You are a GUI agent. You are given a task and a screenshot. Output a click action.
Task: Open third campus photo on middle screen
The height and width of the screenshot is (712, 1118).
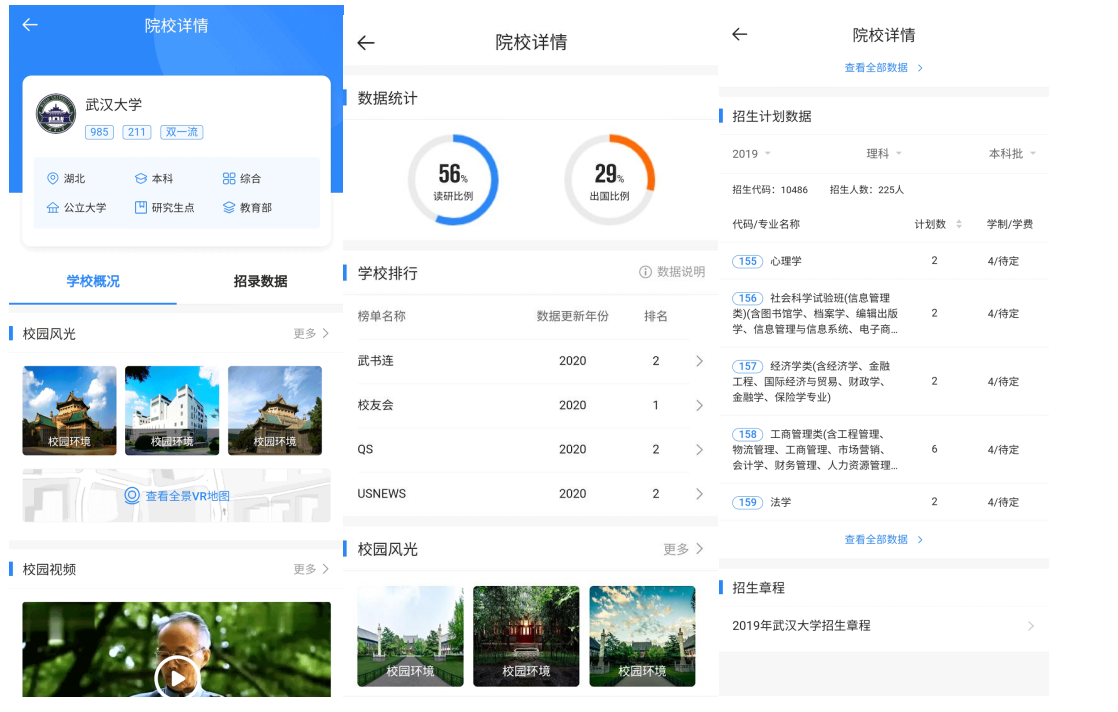coord(642,636)
